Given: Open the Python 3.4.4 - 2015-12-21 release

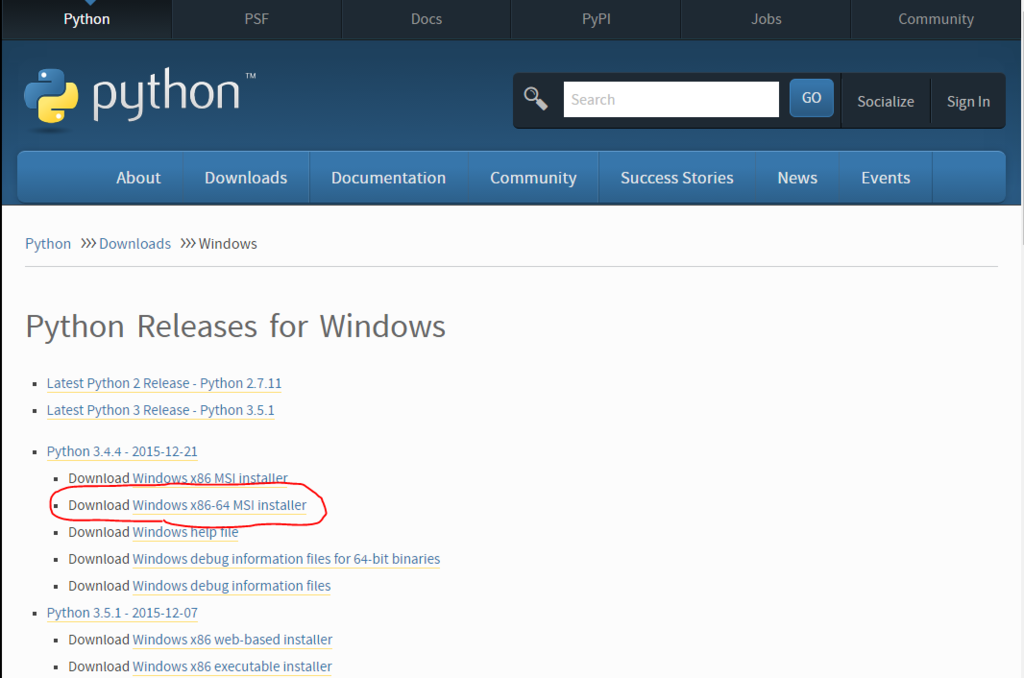Looking at the screenshot, I should click(x=121, y=451).
